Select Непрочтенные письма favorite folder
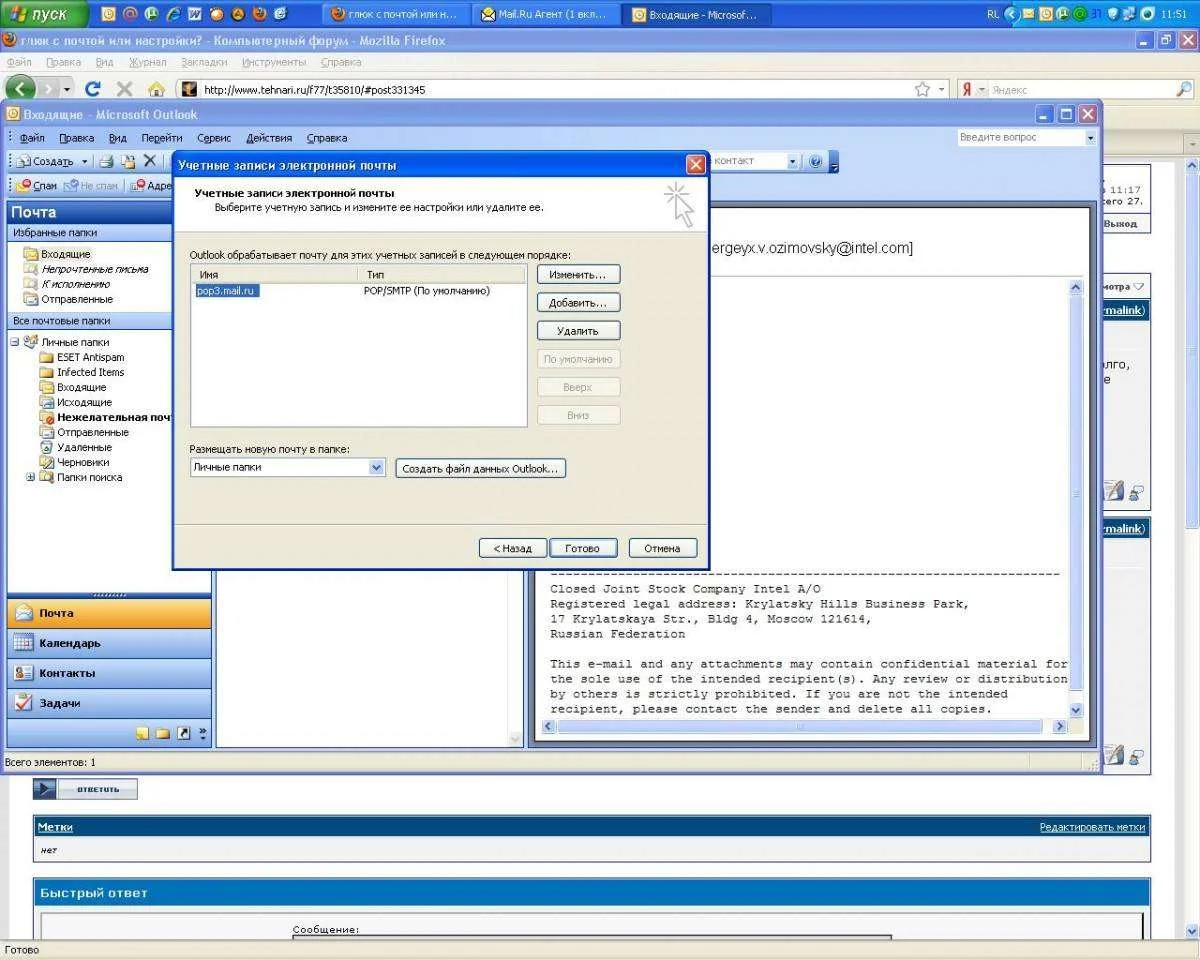 (x=86, y=269)
